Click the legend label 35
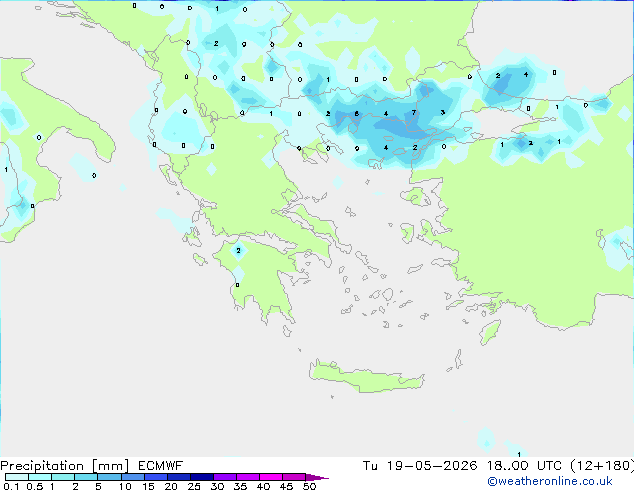This screenshot has height=490, width=634. [240, 486]
